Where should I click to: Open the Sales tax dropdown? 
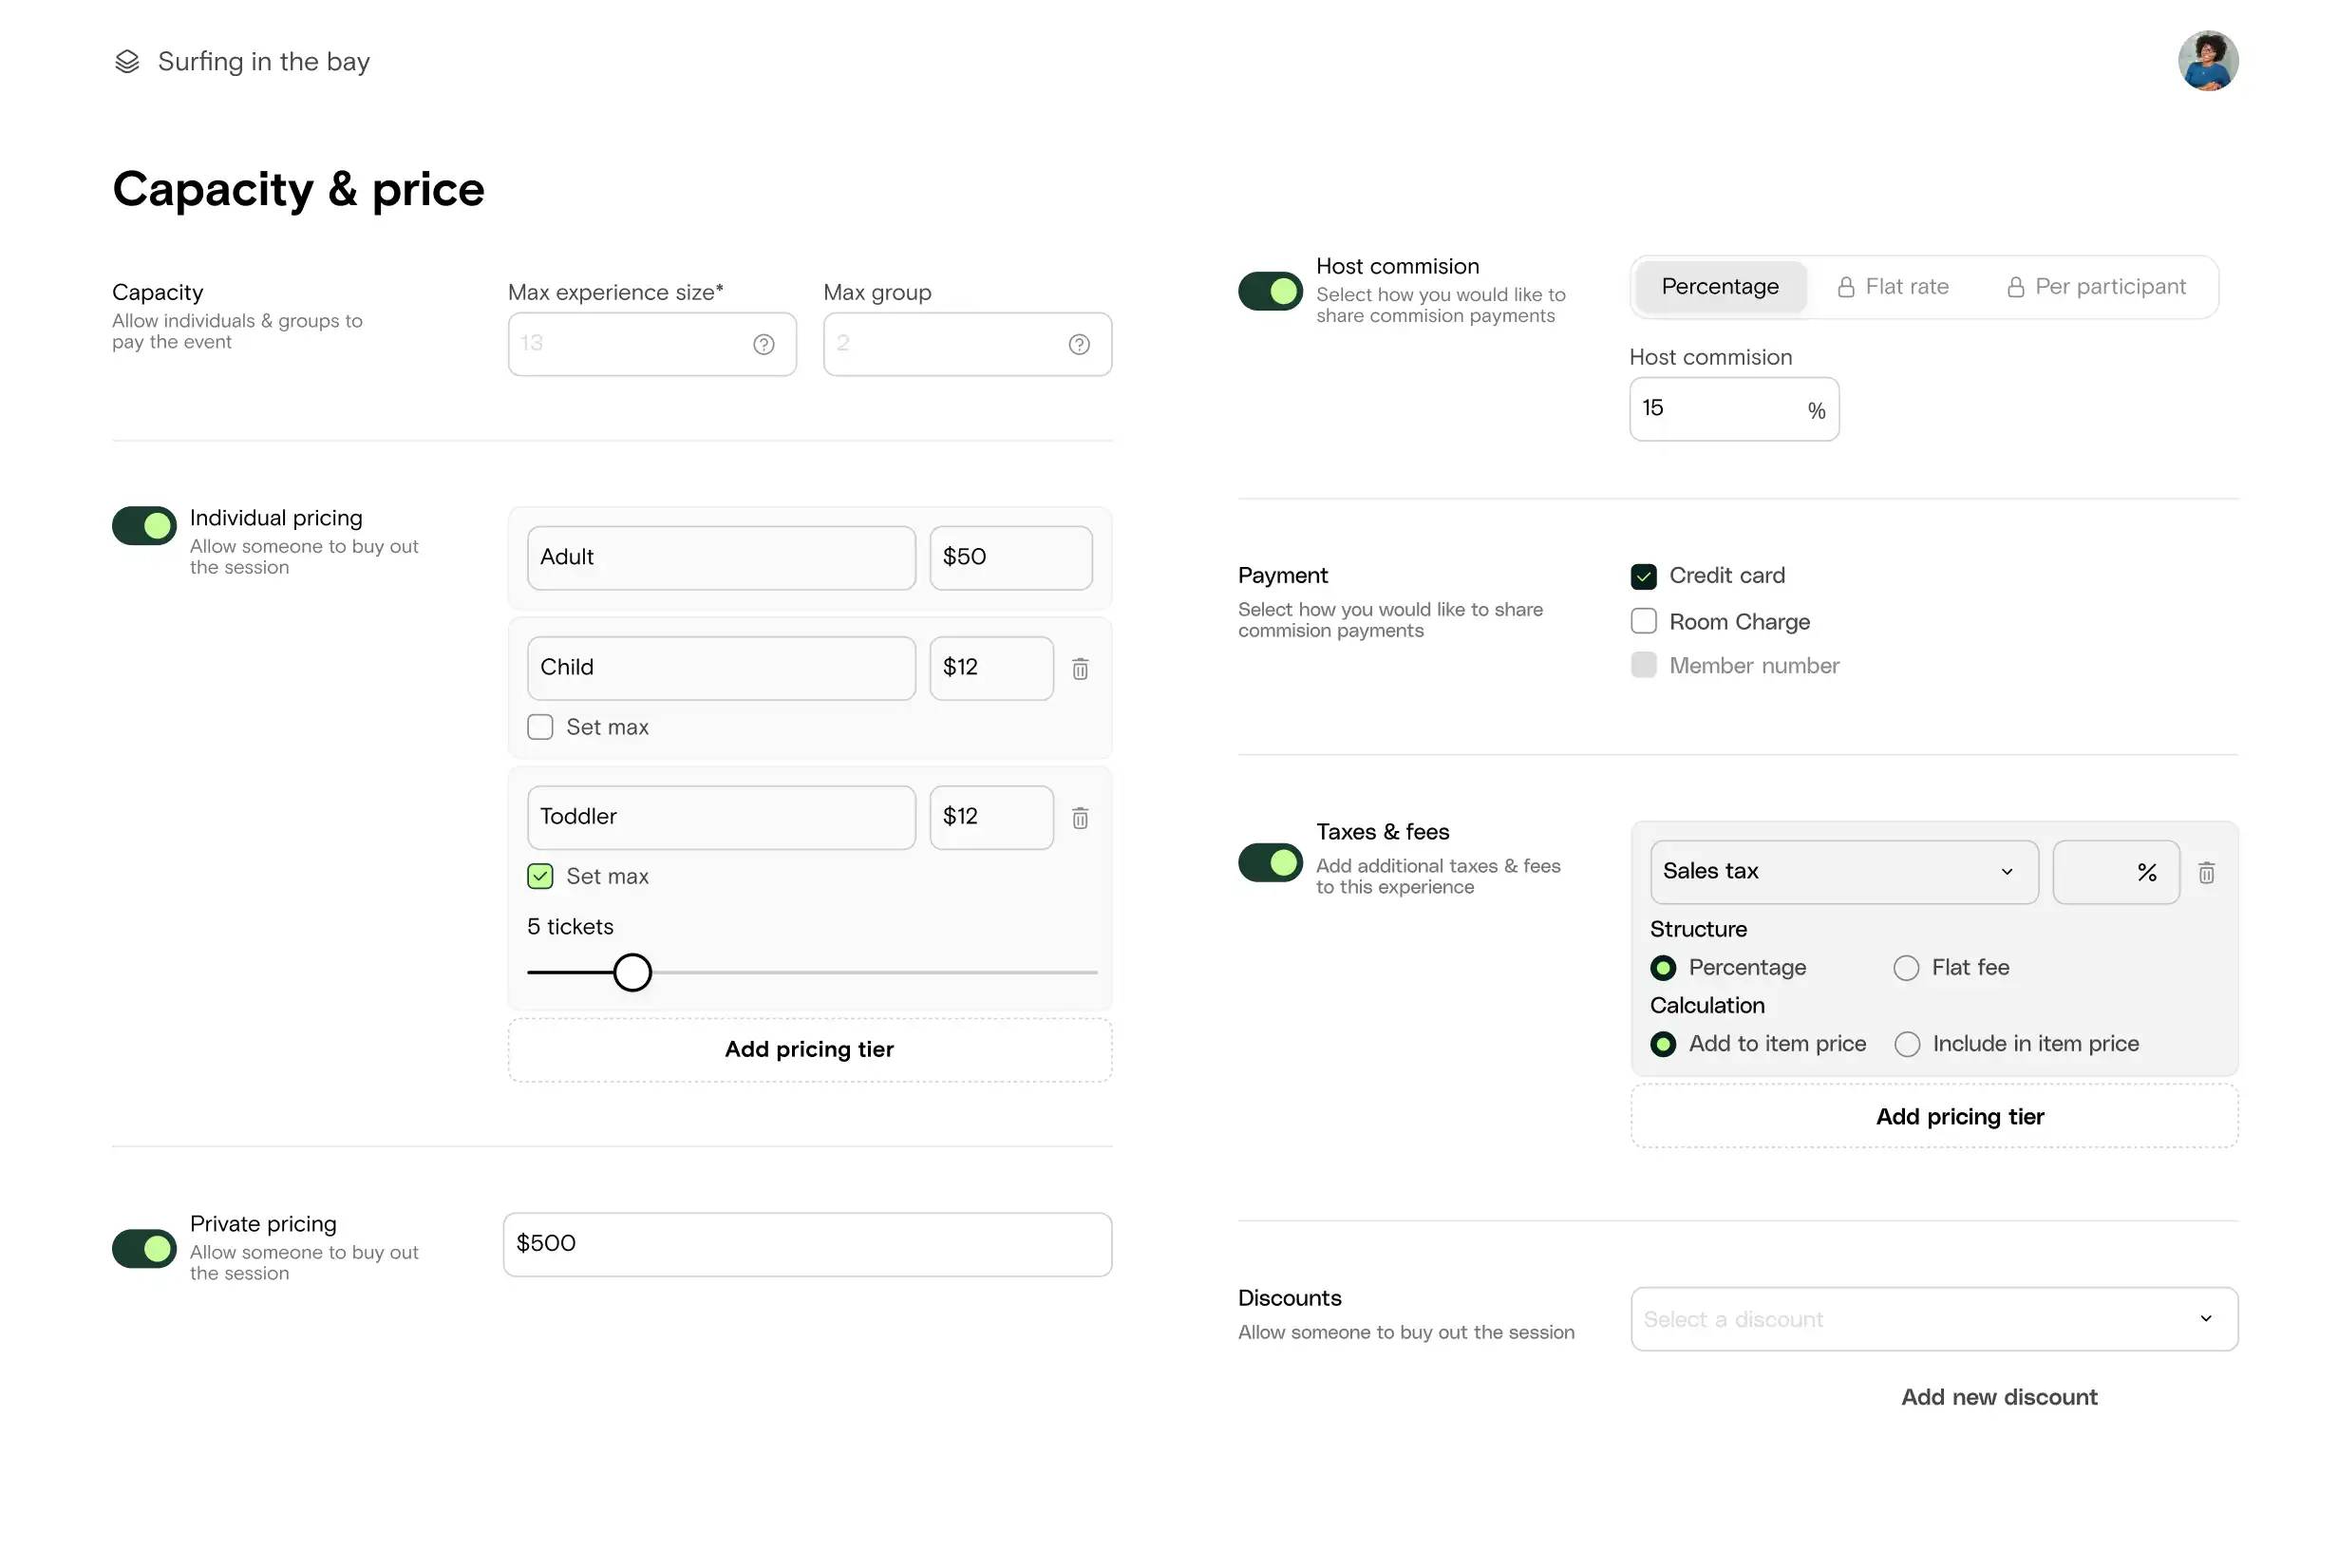coord(1843,872)
